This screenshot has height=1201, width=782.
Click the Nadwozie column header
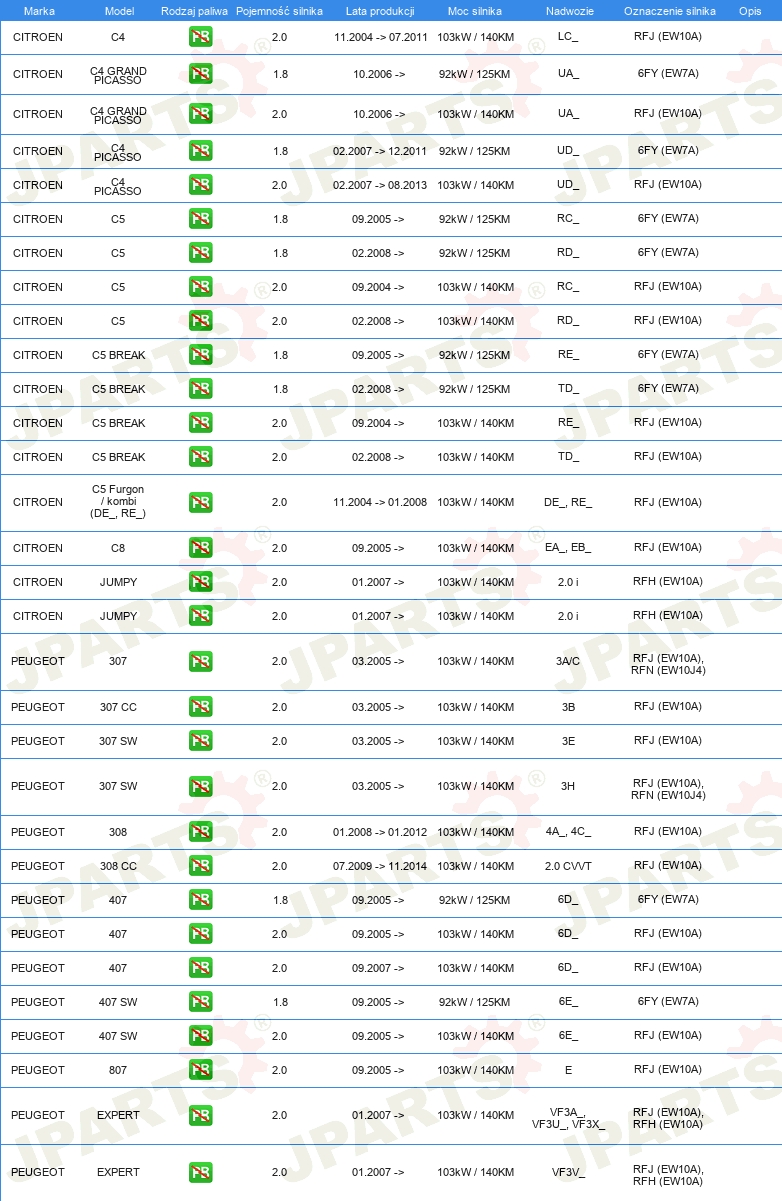[568, 11]
